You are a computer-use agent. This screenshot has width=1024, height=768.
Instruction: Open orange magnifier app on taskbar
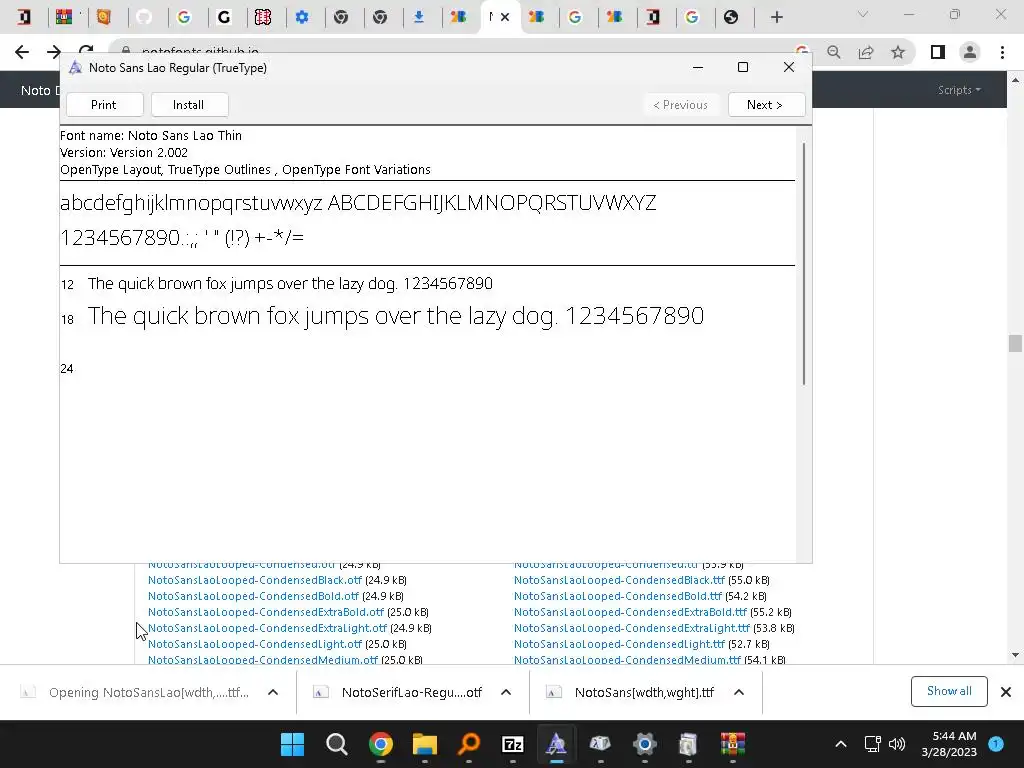(468, 744)
